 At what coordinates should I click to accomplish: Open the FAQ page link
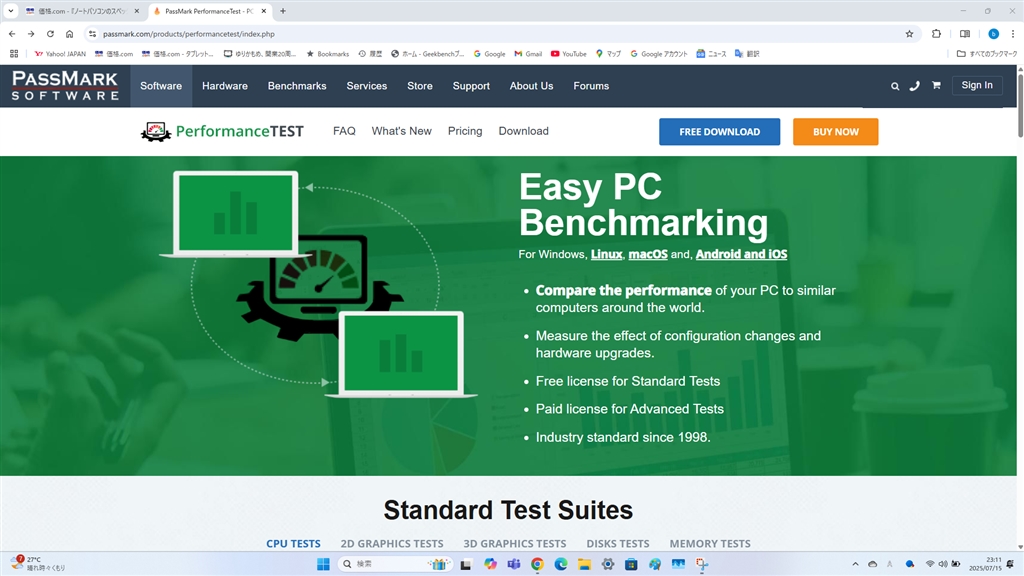344,131
